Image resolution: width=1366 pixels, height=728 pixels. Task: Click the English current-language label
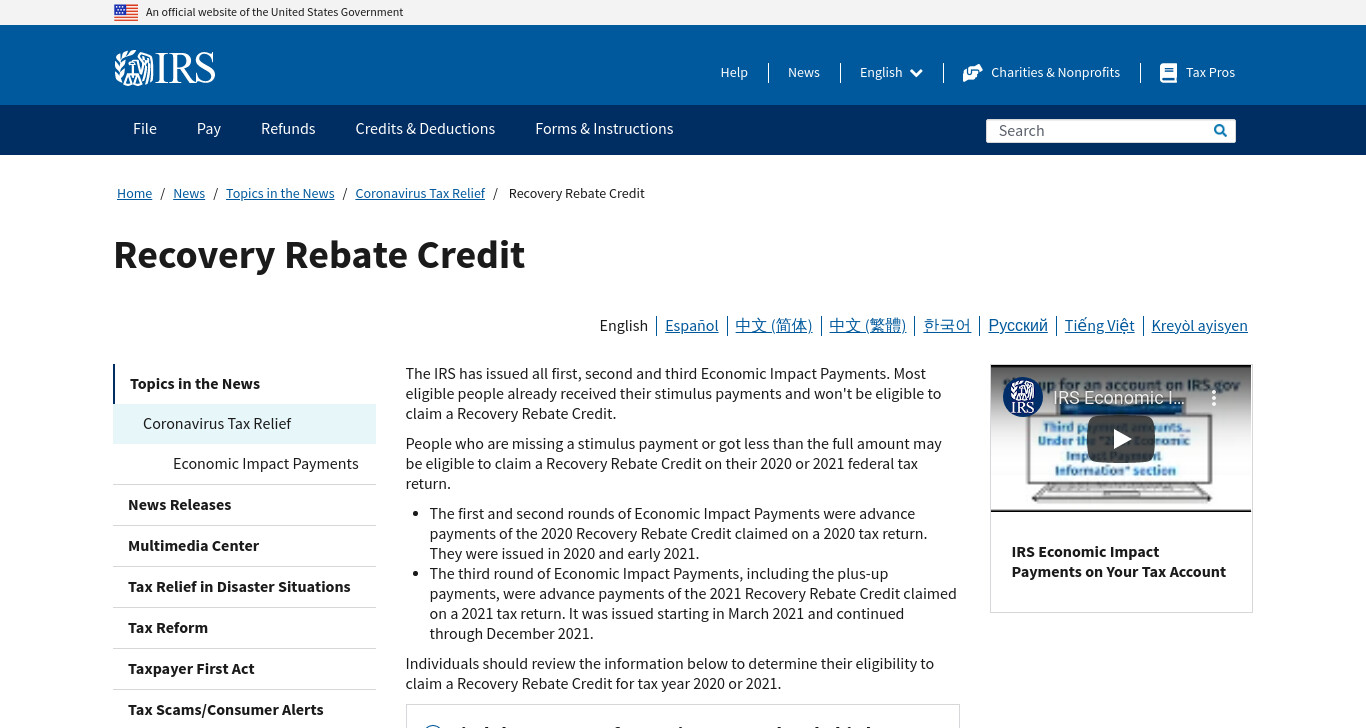click(624, 326)
